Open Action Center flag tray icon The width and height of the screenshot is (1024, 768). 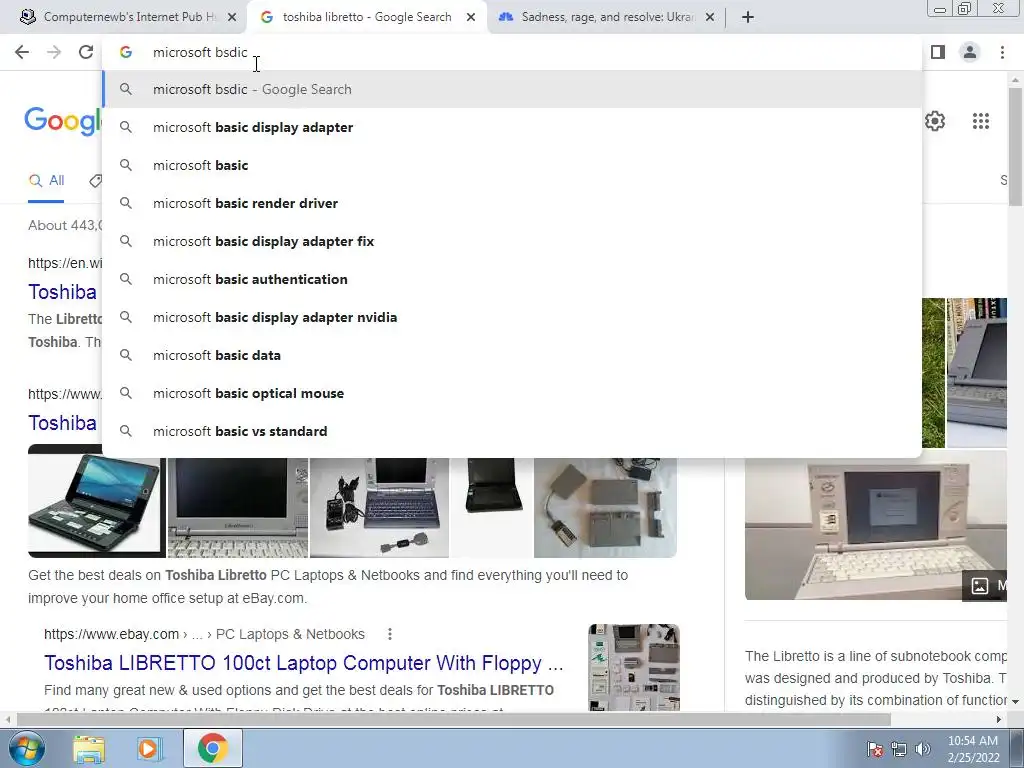click(x=874, y=749)
